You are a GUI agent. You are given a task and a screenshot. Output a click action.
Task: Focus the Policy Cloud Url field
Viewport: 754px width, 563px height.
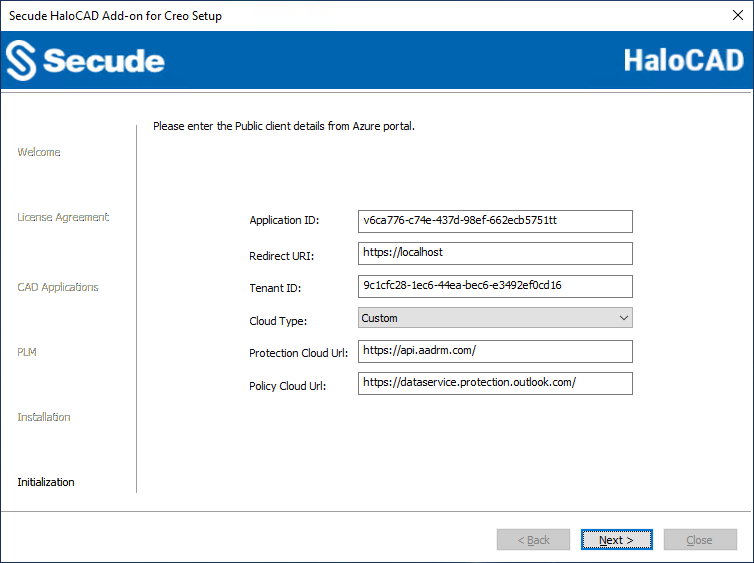(495, 383)
